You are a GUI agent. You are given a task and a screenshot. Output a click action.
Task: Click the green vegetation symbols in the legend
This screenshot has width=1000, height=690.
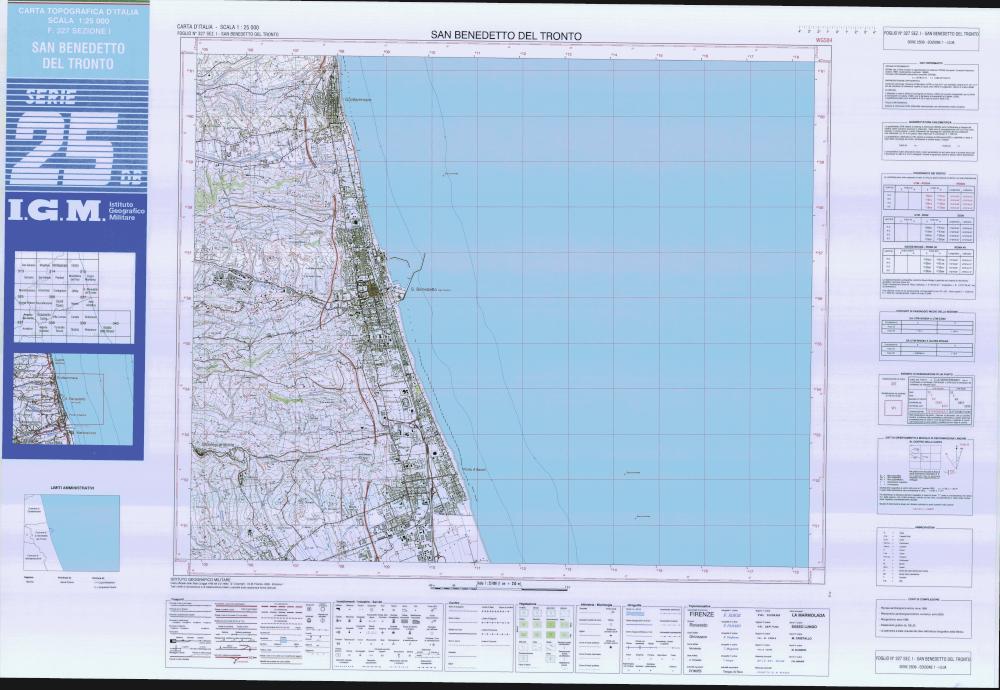[545, 631]
